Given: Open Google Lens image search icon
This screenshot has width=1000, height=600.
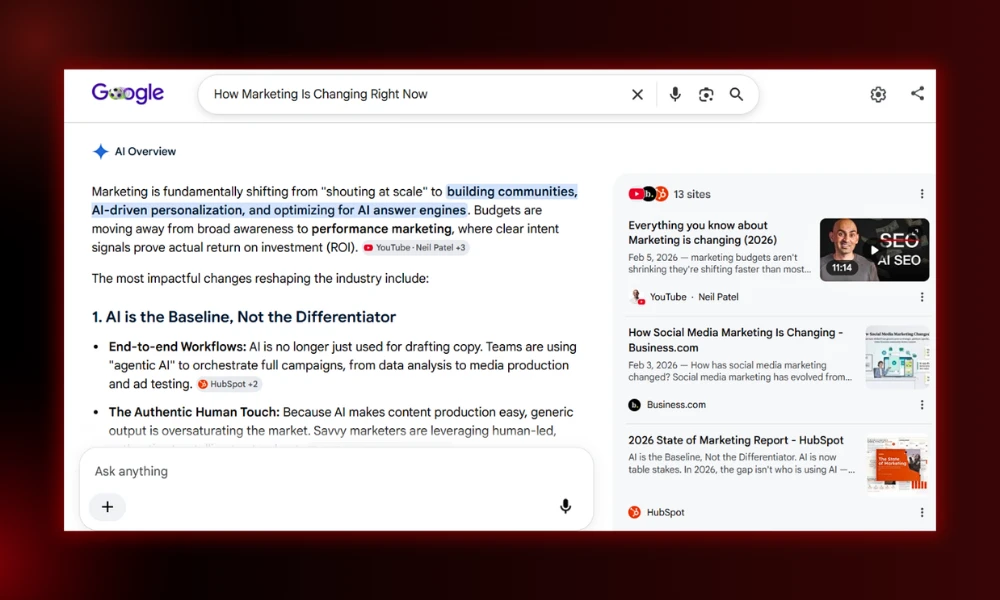Looking at the screenshot, I should [x=706, y=94].
